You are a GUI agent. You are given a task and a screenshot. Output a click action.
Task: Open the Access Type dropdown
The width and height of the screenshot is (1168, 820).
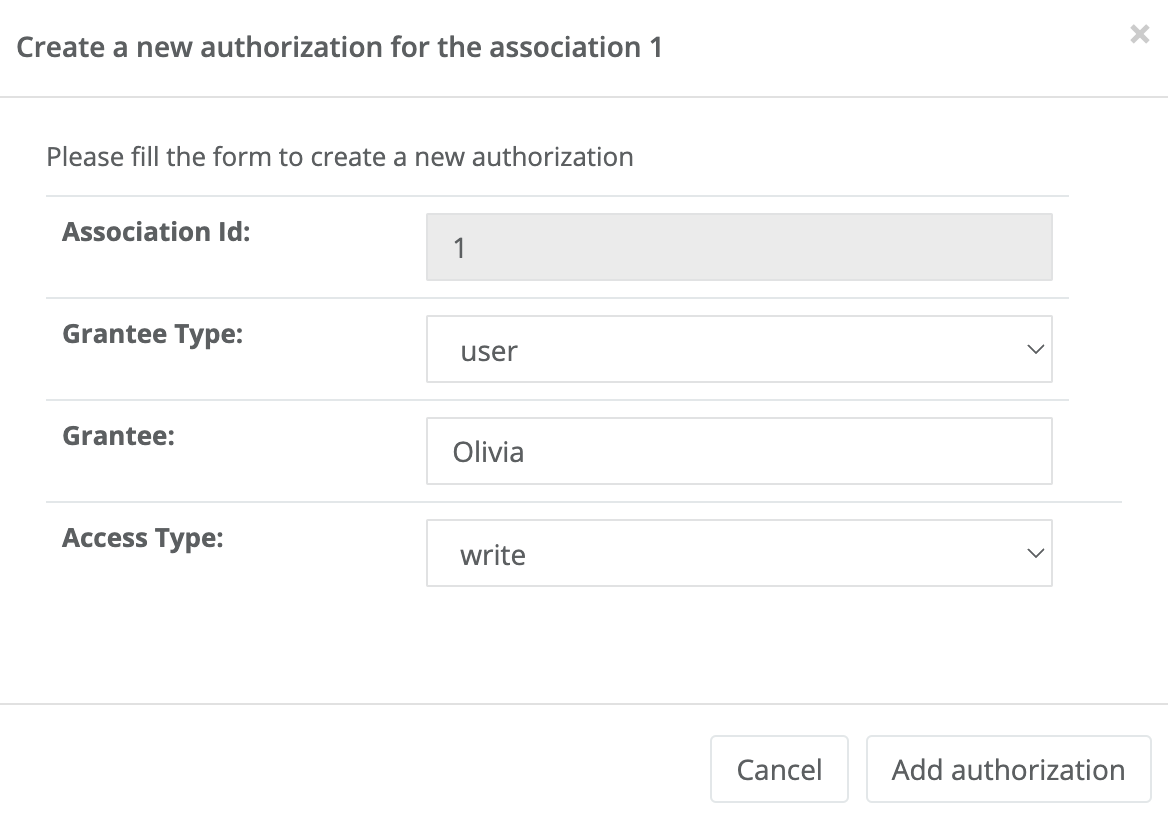click(x=739, y=553)
